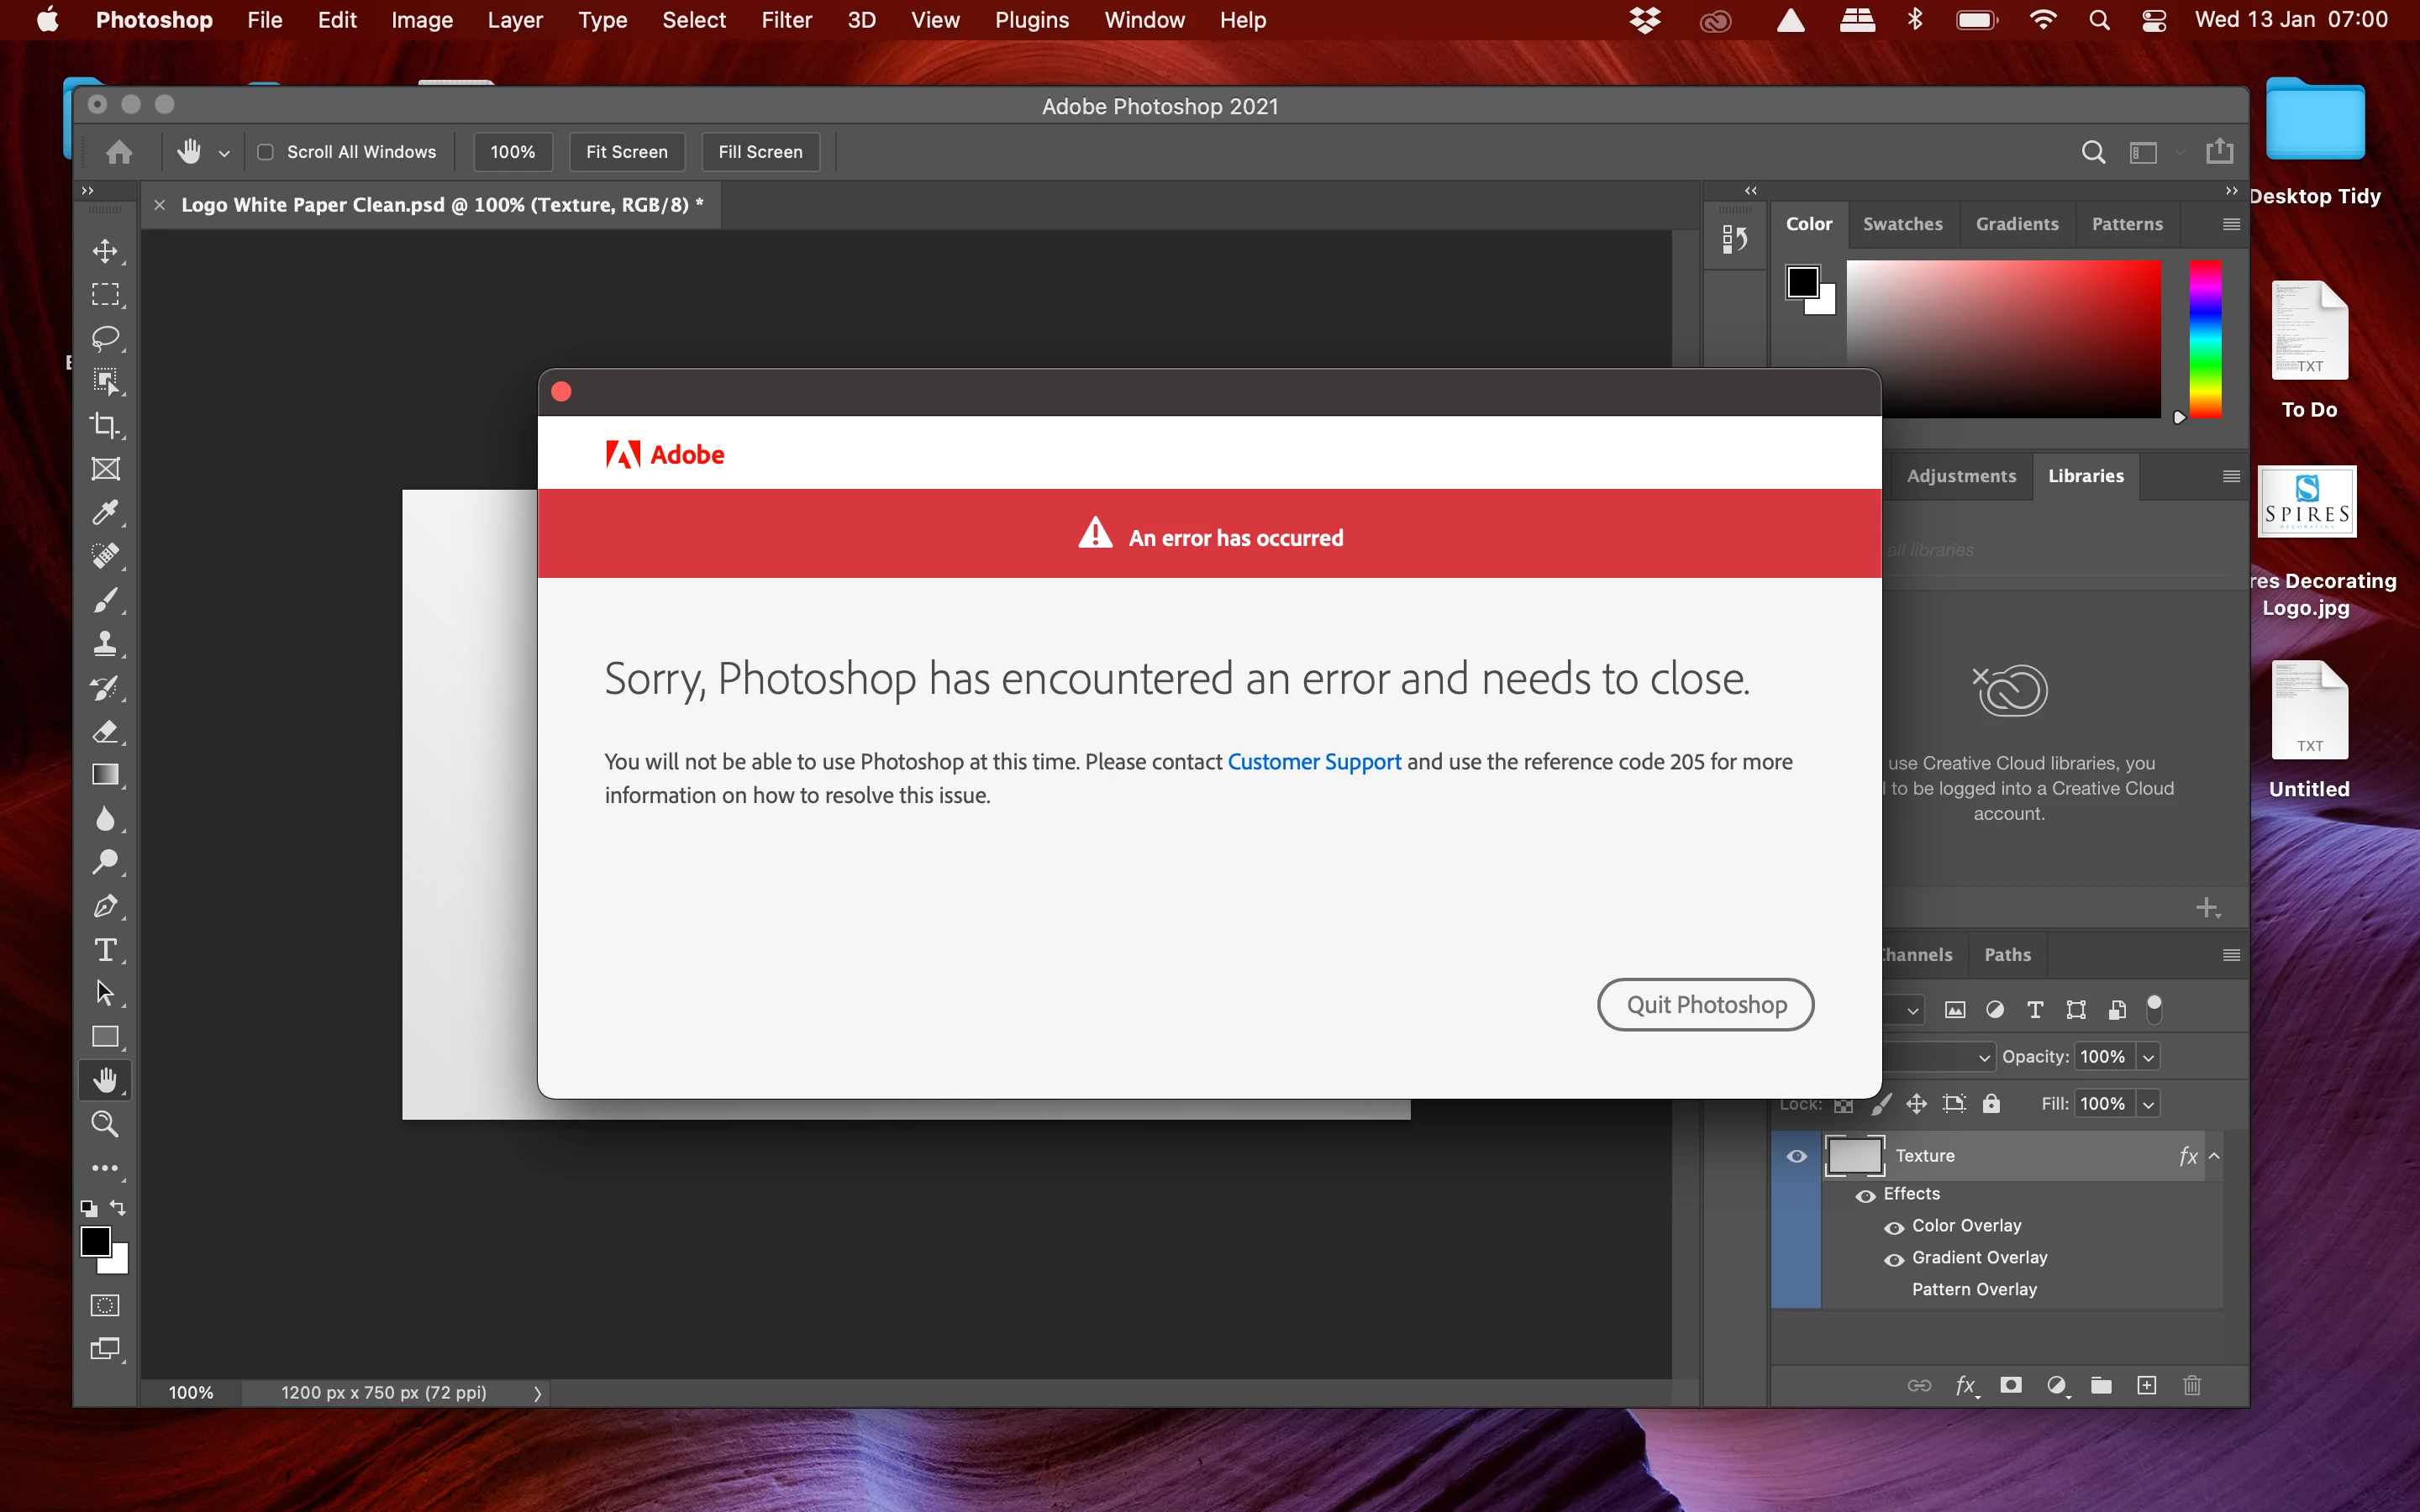The height and width of the screenshot is (1512, 2420).
Task: Create a new layer with plus icon
Action: pos(2146,1385)
